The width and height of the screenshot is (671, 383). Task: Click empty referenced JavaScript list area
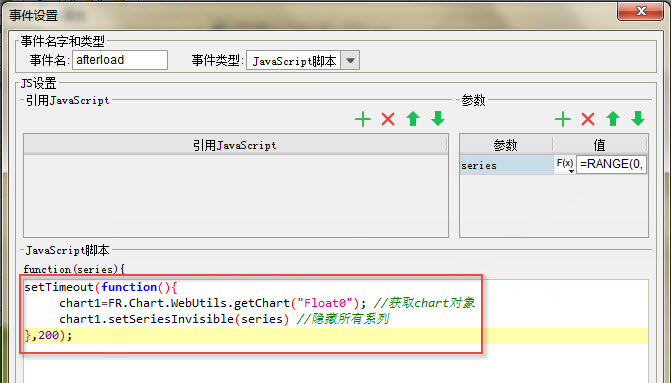pyautogui.click(x=236, y=195)
